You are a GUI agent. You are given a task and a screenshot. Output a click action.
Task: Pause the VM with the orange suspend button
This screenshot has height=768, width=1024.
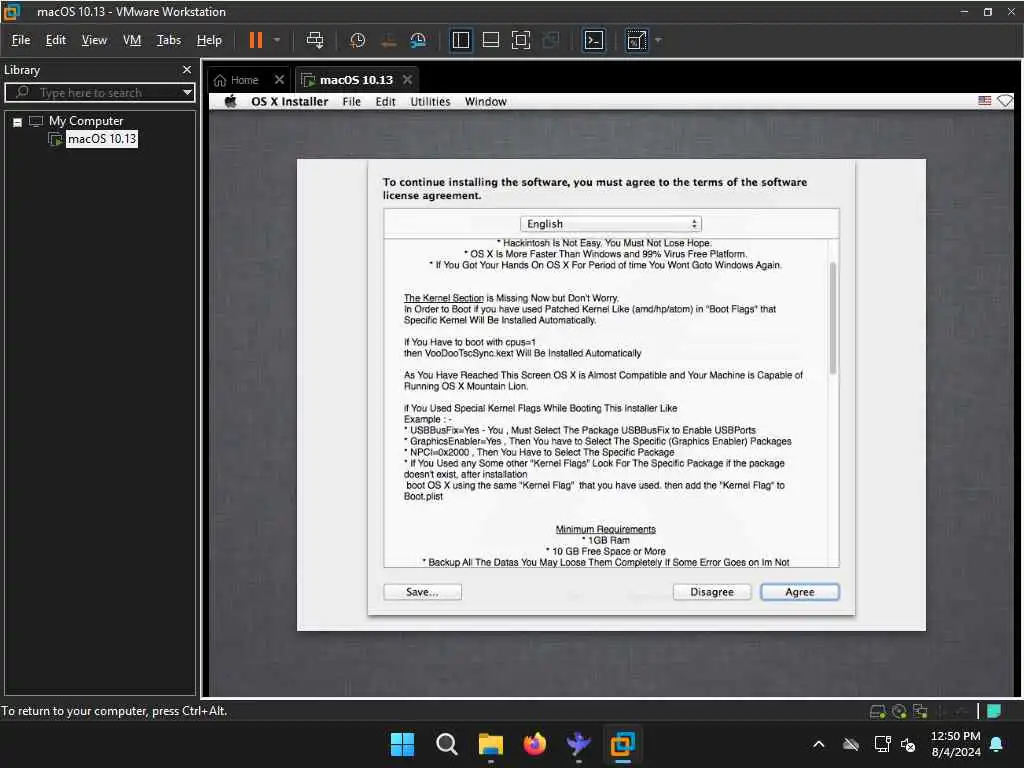pyautogui.click(x=255, y=40)
